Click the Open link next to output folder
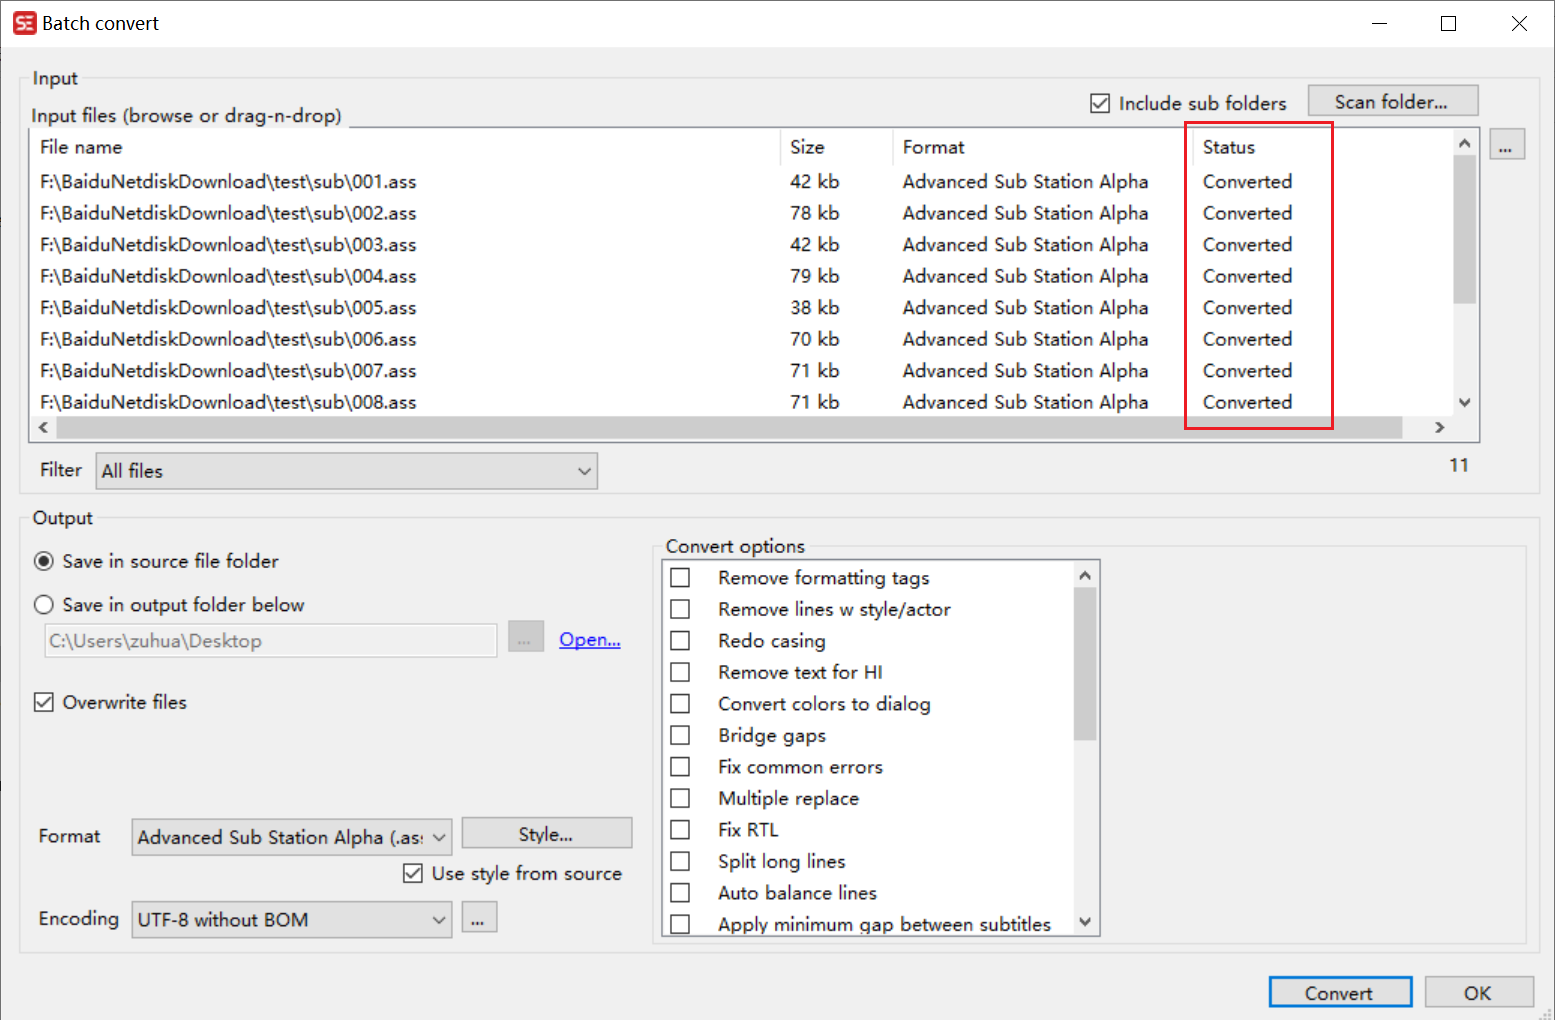Screen dimensions: 1555x1020 [589, 639]
